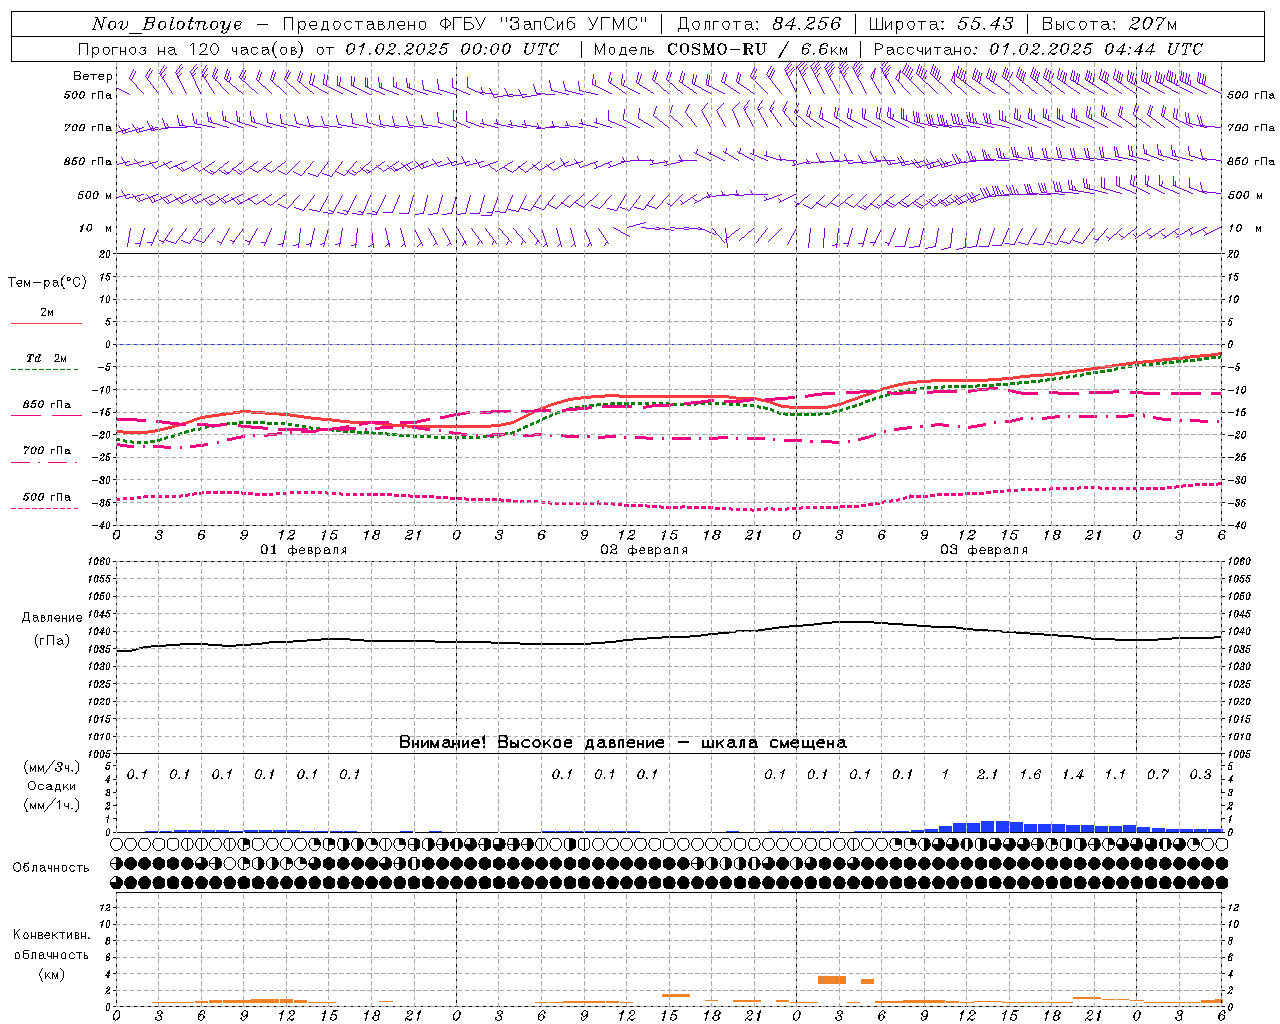1280x1024 pixels.
Task: Click the elevation value 207м
Action: [1153, 24]
